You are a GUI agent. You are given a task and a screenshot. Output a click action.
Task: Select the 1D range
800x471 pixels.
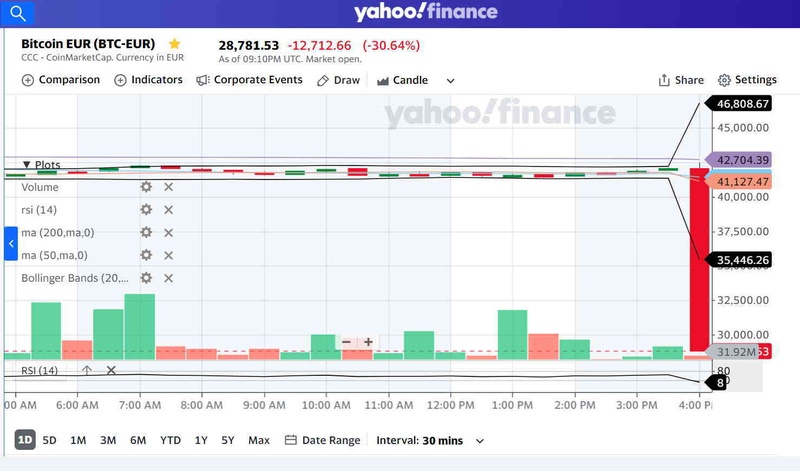click(25, 440)
